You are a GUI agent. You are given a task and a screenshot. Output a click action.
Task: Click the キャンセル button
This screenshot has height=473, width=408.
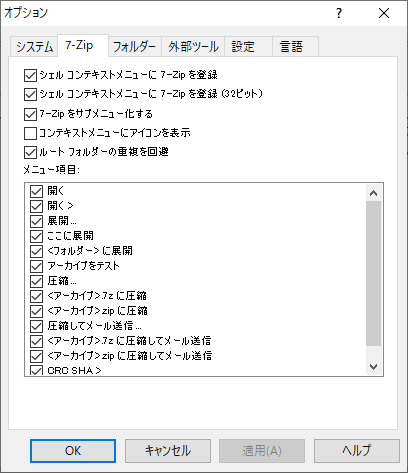[x=168, y=451]
